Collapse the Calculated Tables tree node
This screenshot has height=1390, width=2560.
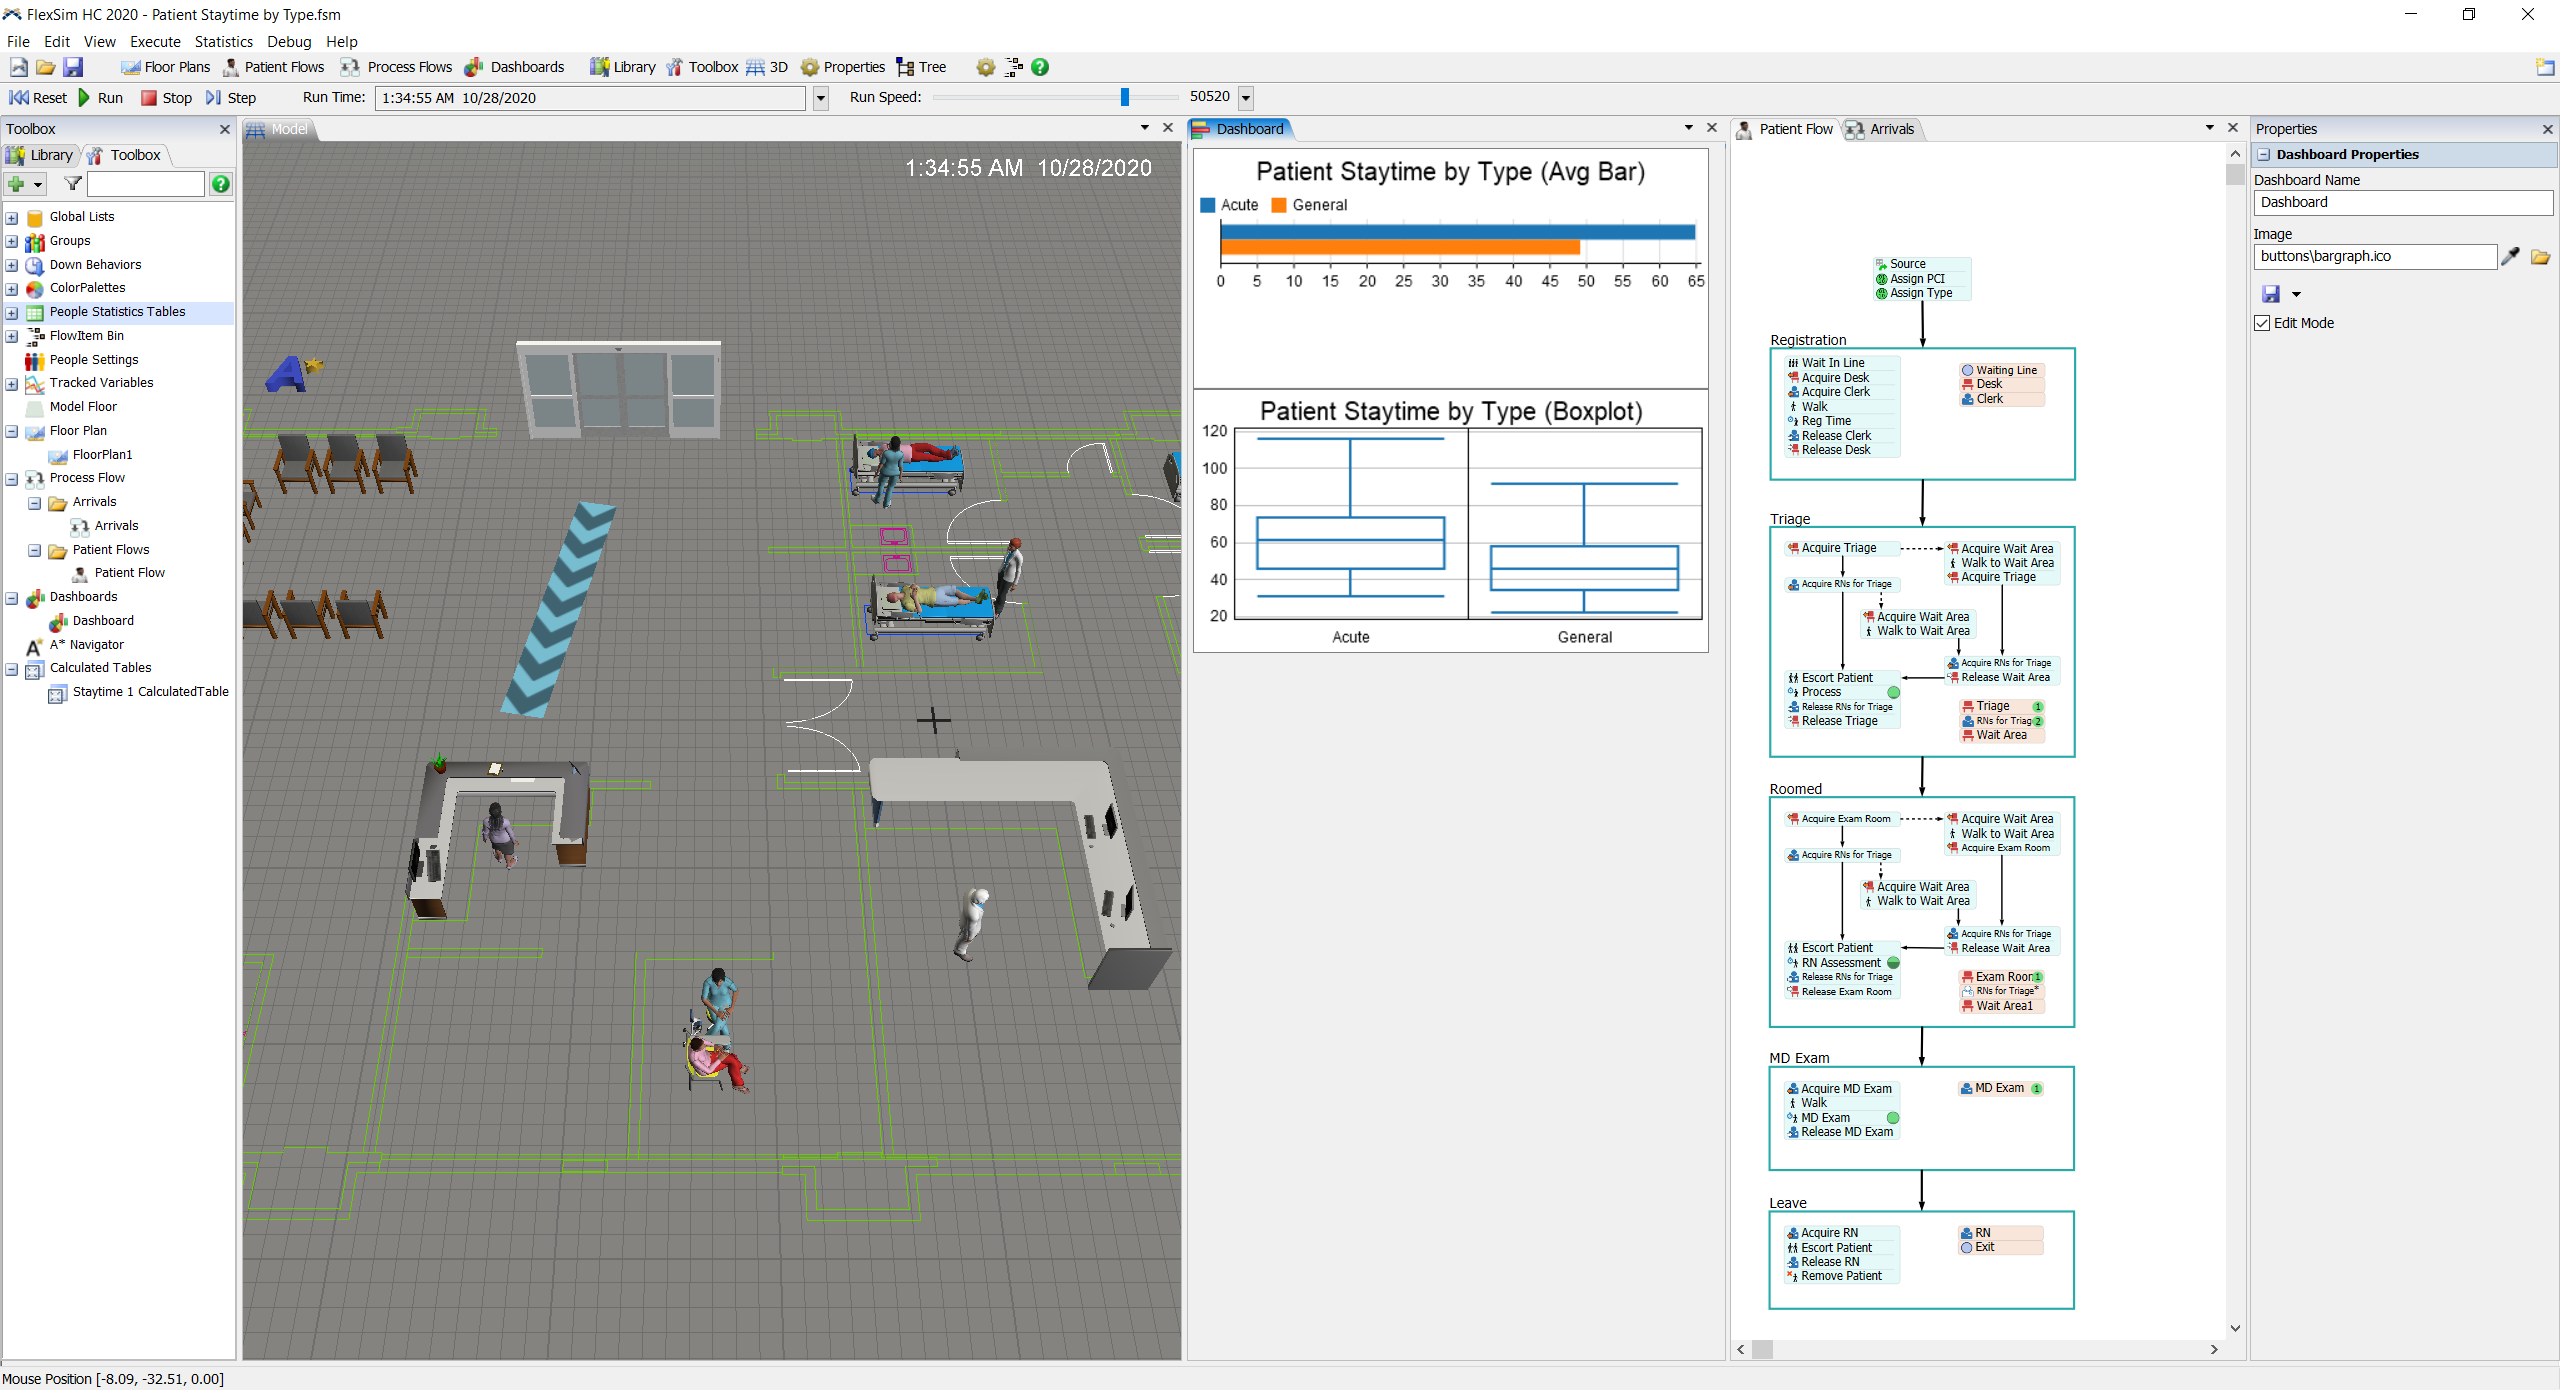coord(12,669)
